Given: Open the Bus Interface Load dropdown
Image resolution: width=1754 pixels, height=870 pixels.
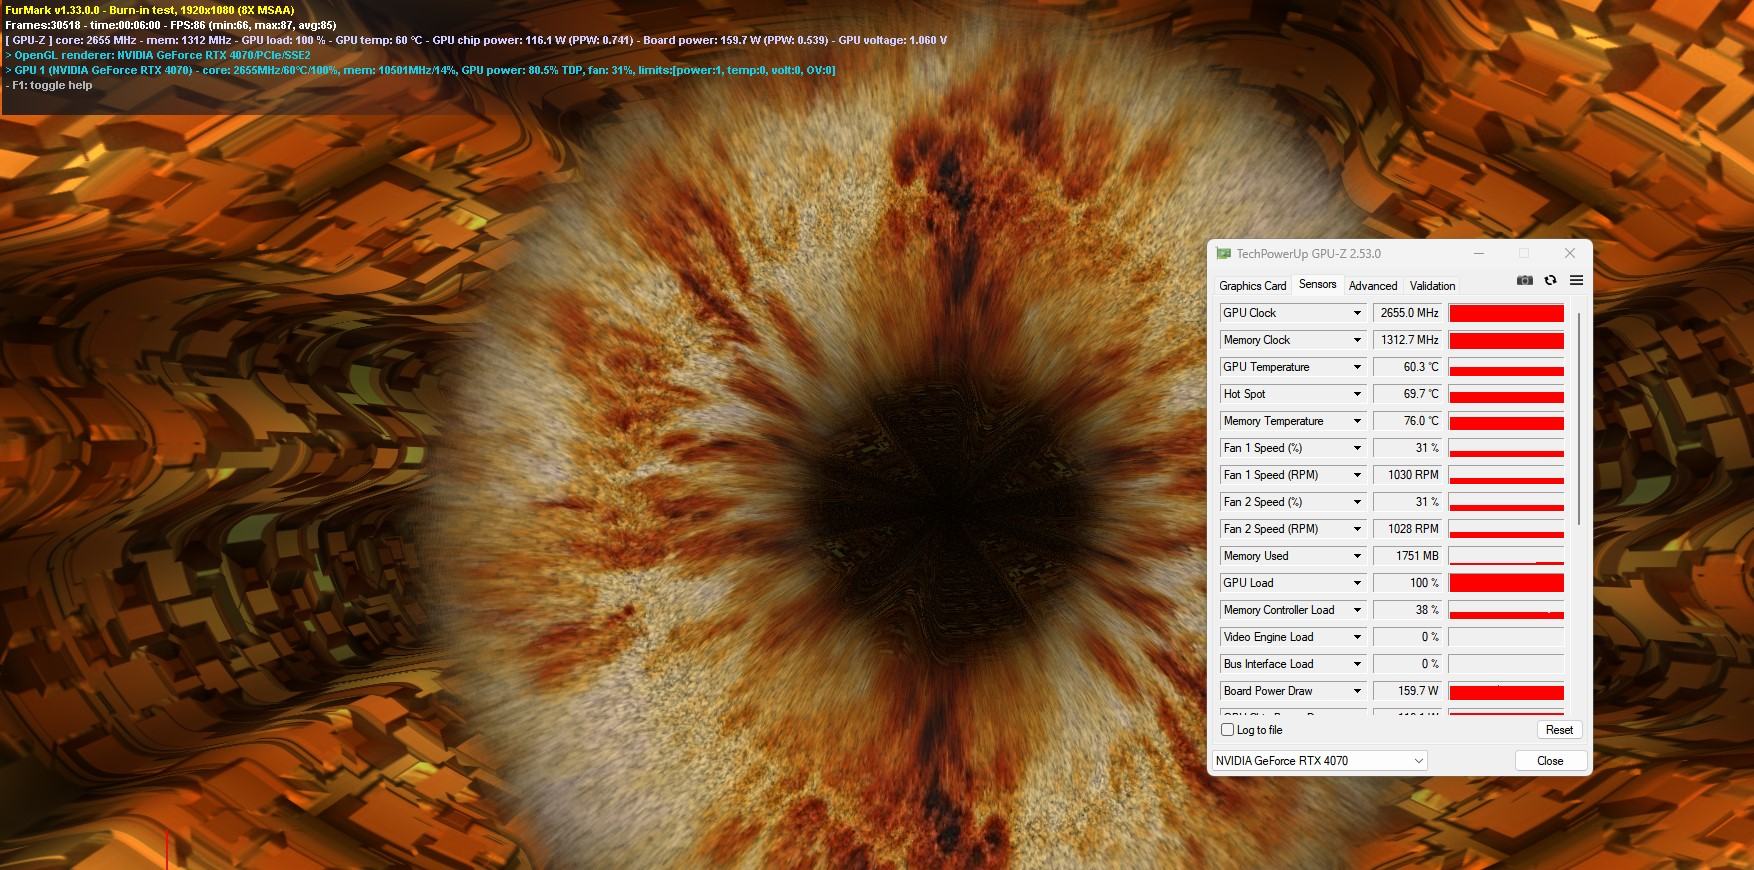Looking at the screenshot, I should pyautogui.click(x=1357, y=664).
